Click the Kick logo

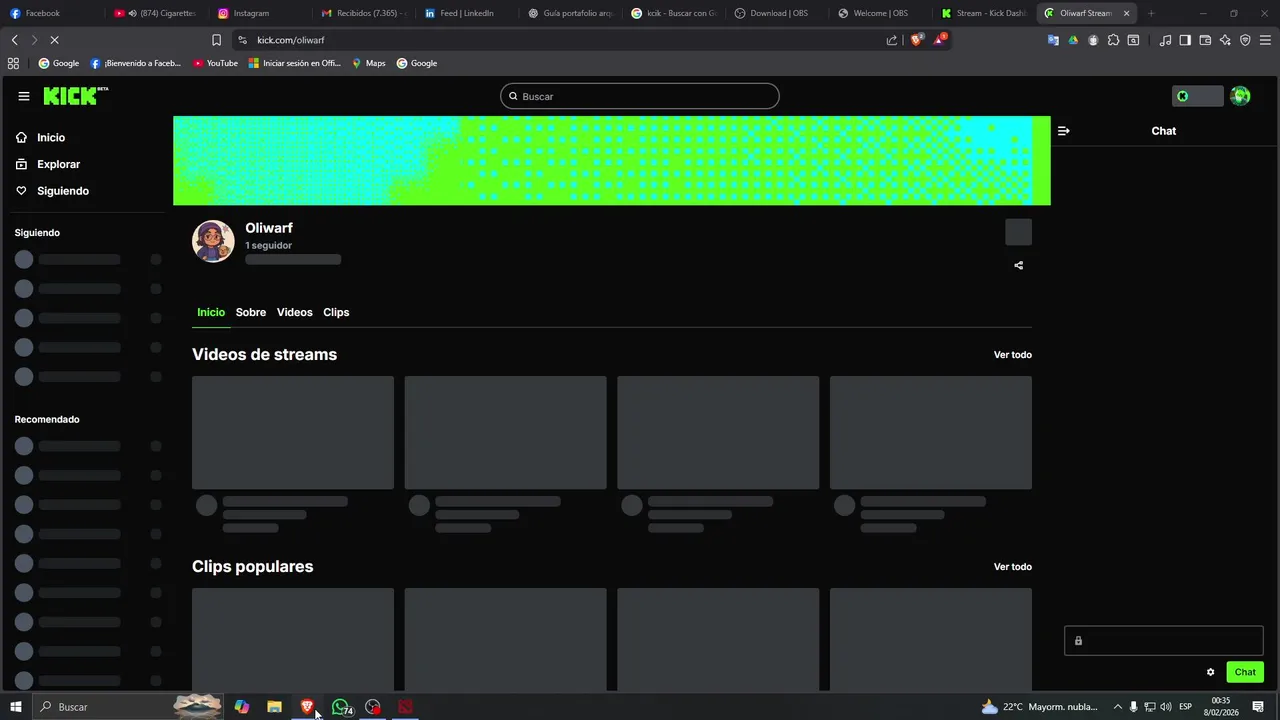75,96
